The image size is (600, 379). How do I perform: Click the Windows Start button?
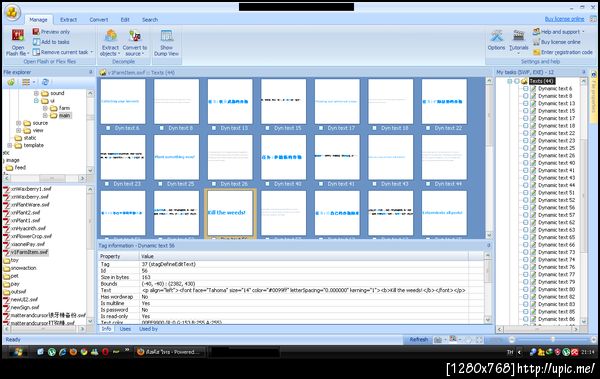point(17,352)
